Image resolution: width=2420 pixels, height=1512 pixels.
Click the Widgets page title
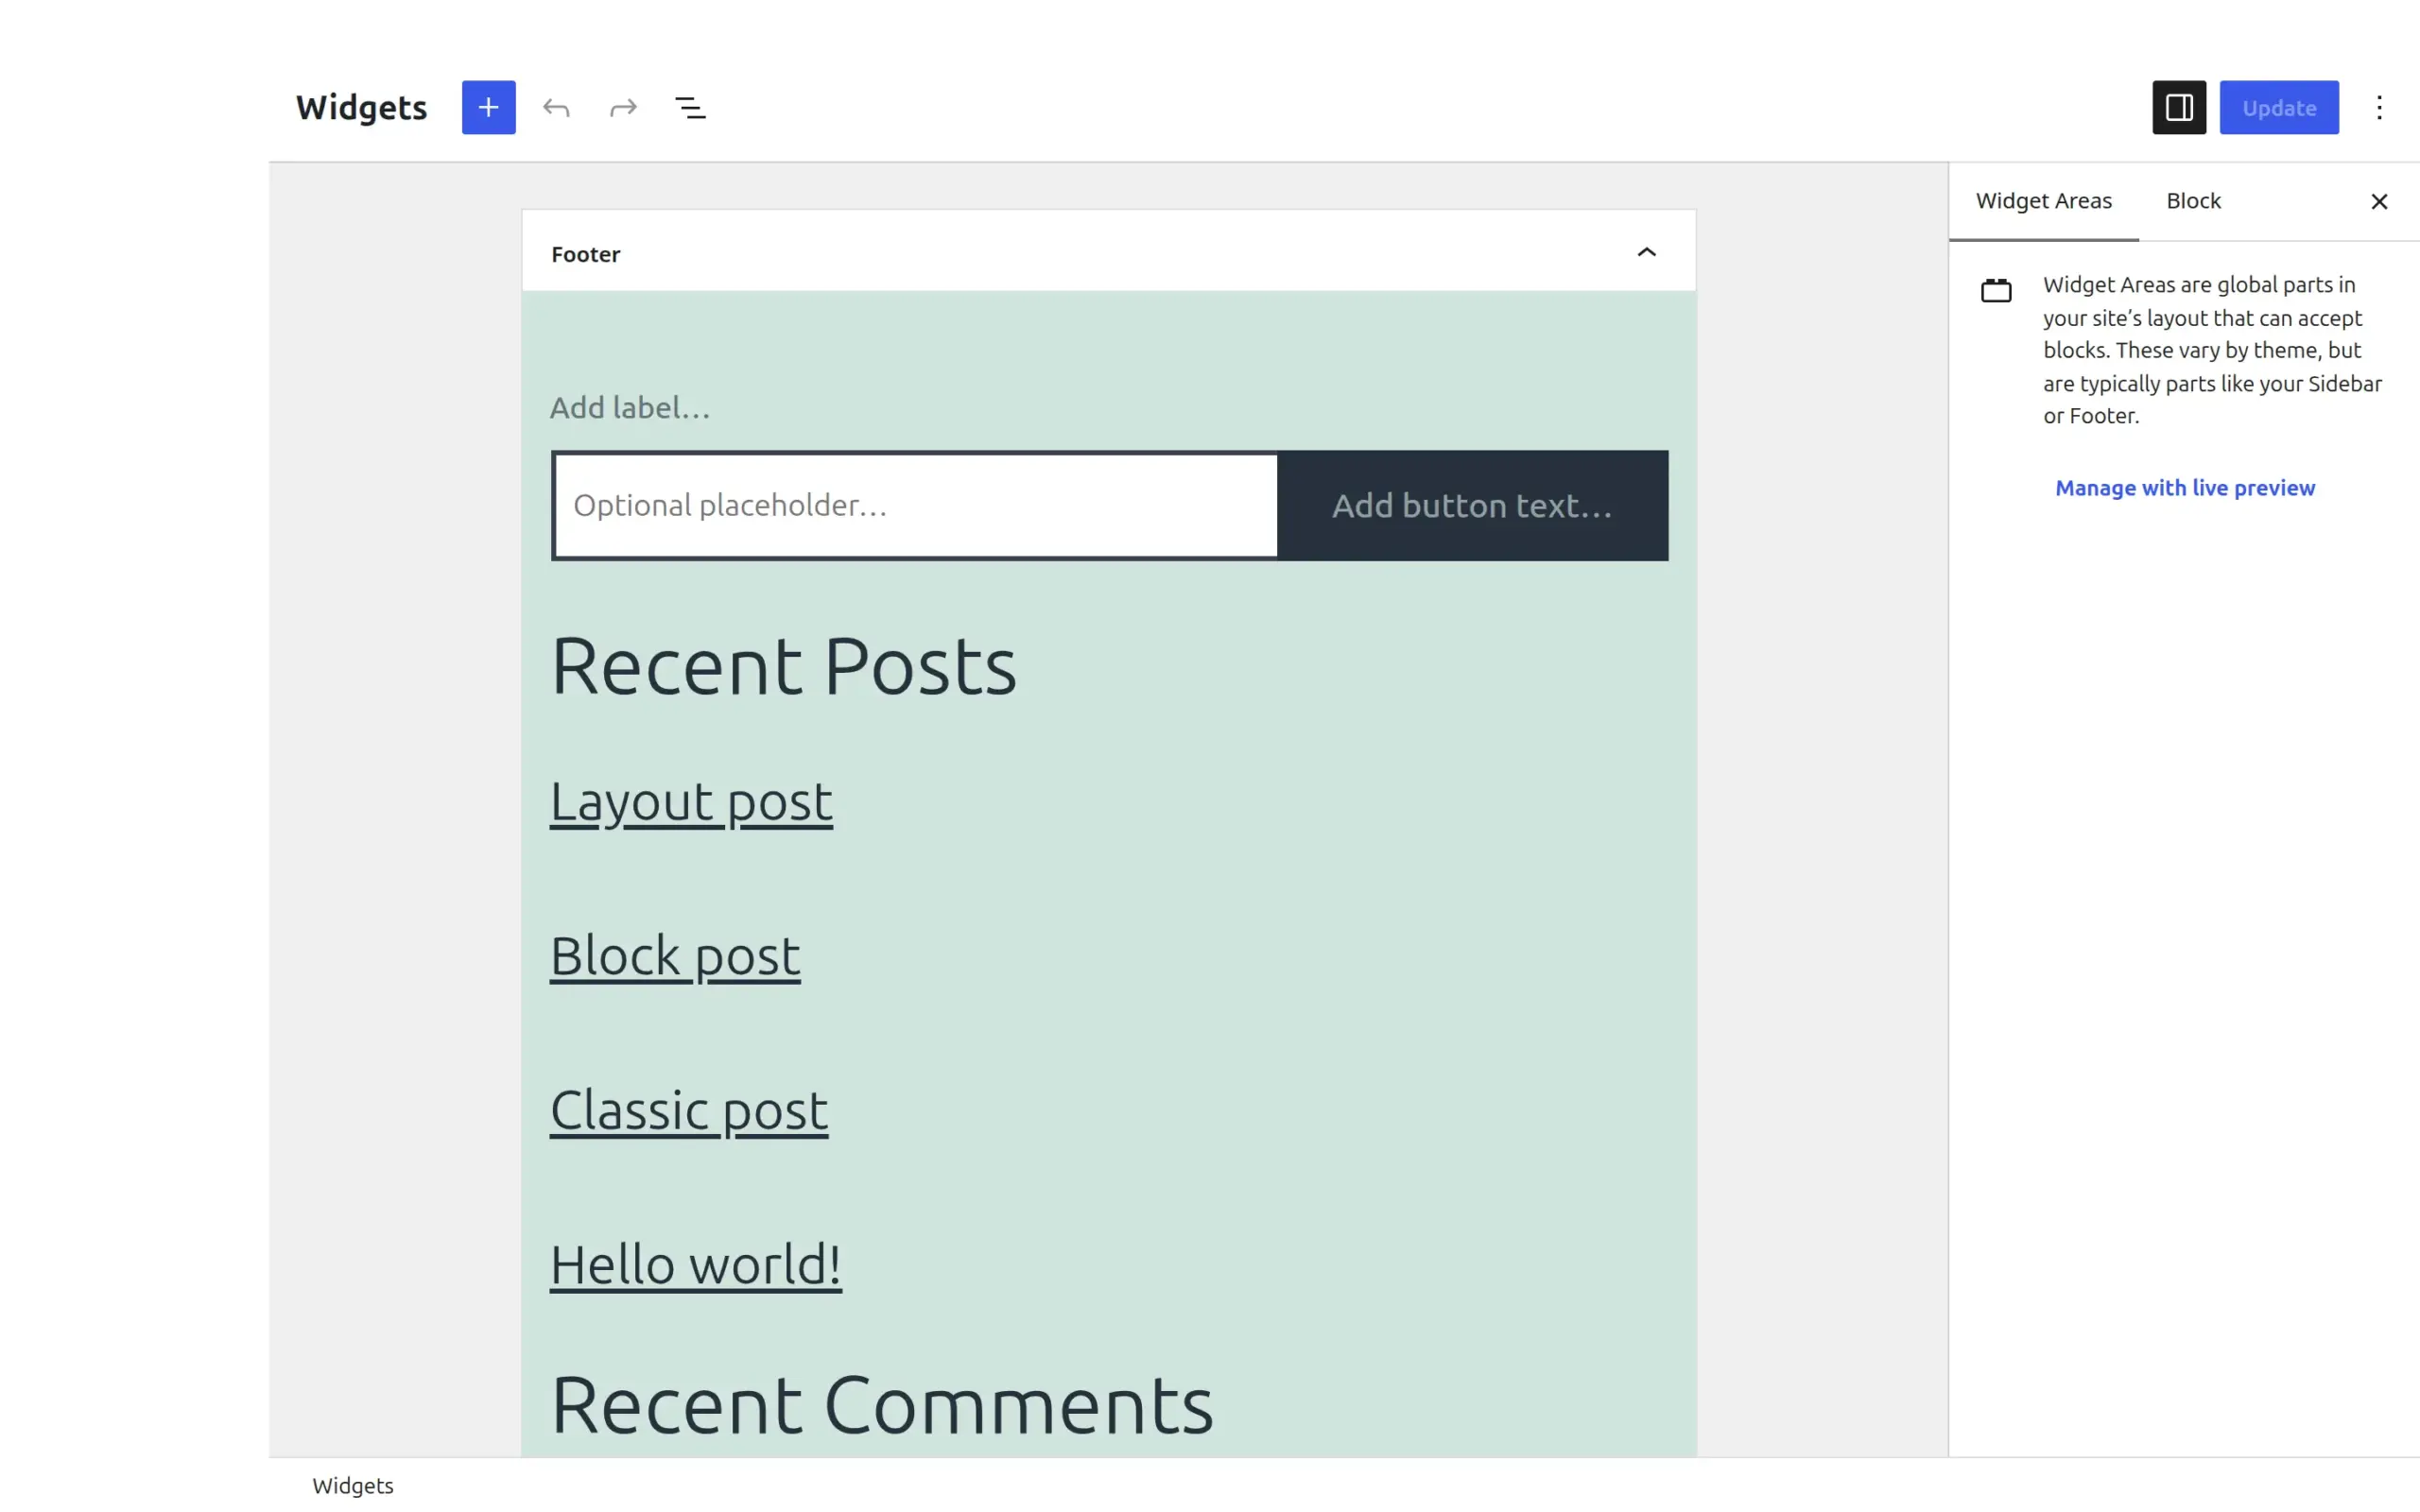361,107
